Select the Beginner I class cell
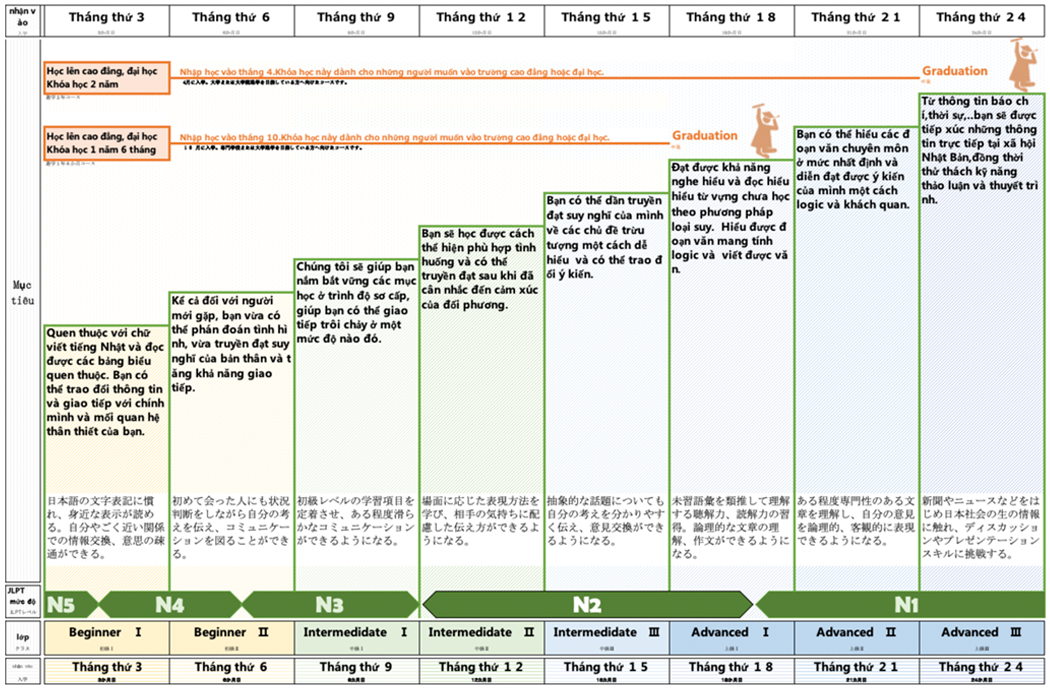Screen dimensions: 1050x689 [x=106, y=635]
